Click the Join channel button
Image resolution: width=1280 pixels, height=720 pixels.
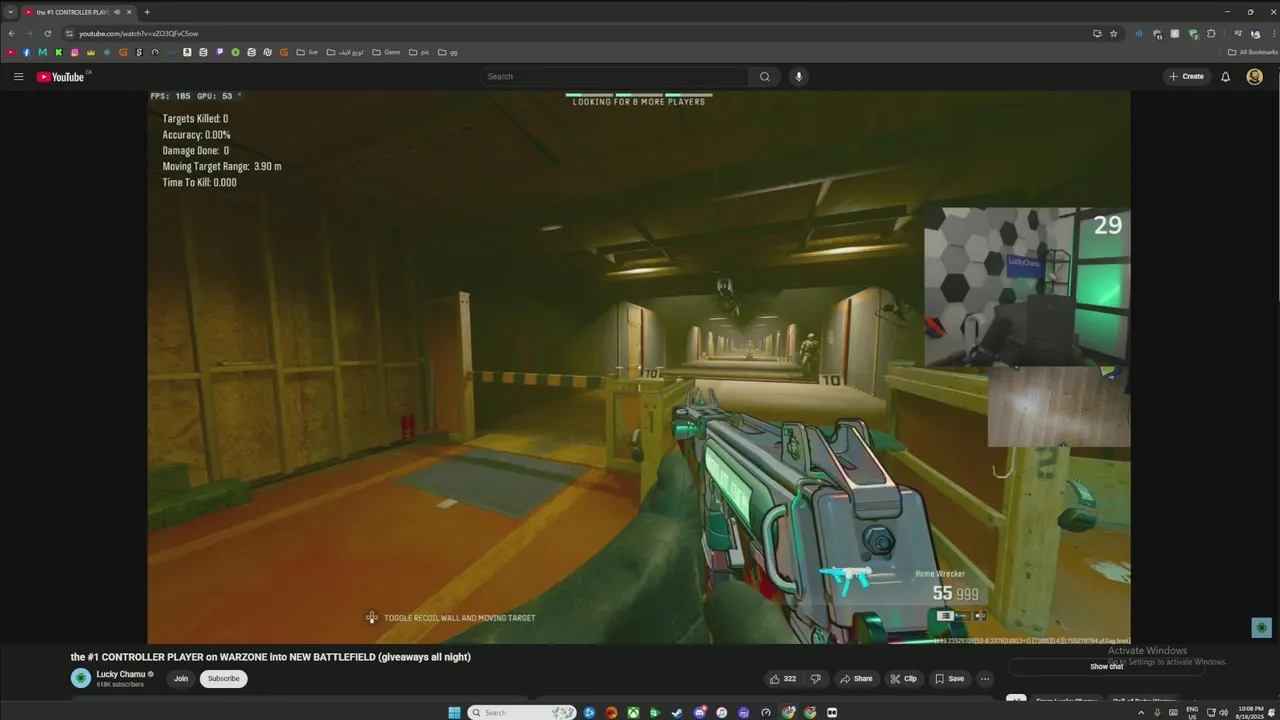[x=181, y=678]
